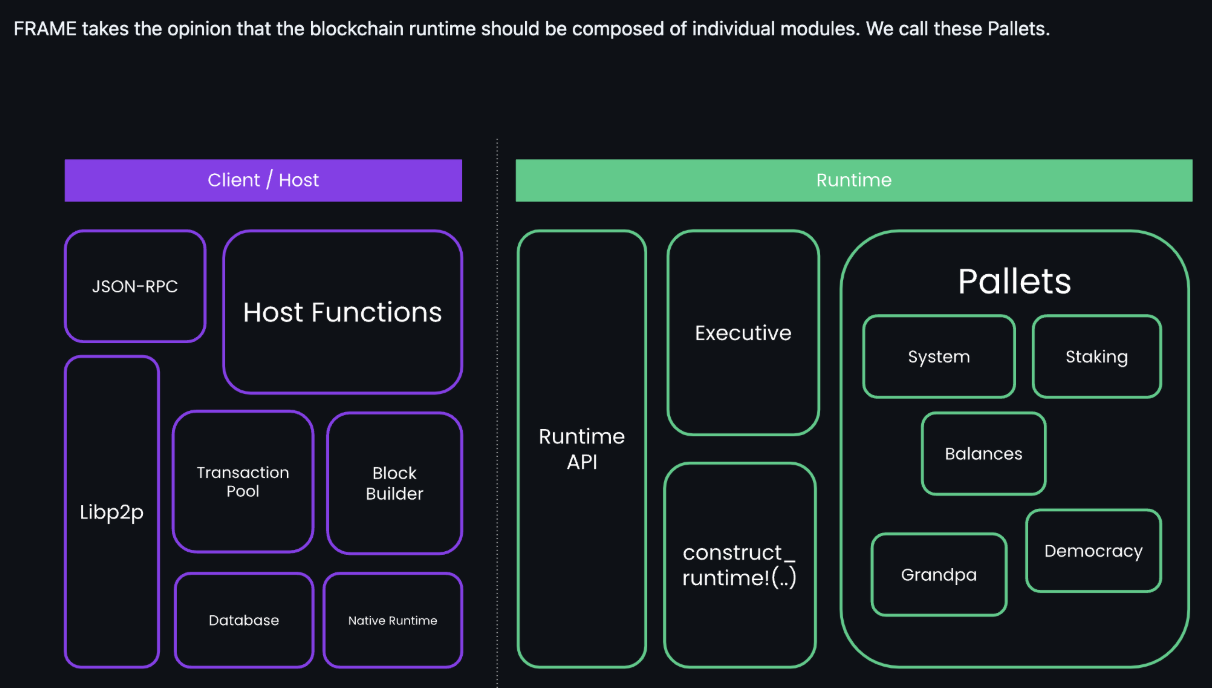Image resolution: width=1212 pixels, height=688 pixels.
Task: Click the Pallets title text
Action: [1014, 281]
